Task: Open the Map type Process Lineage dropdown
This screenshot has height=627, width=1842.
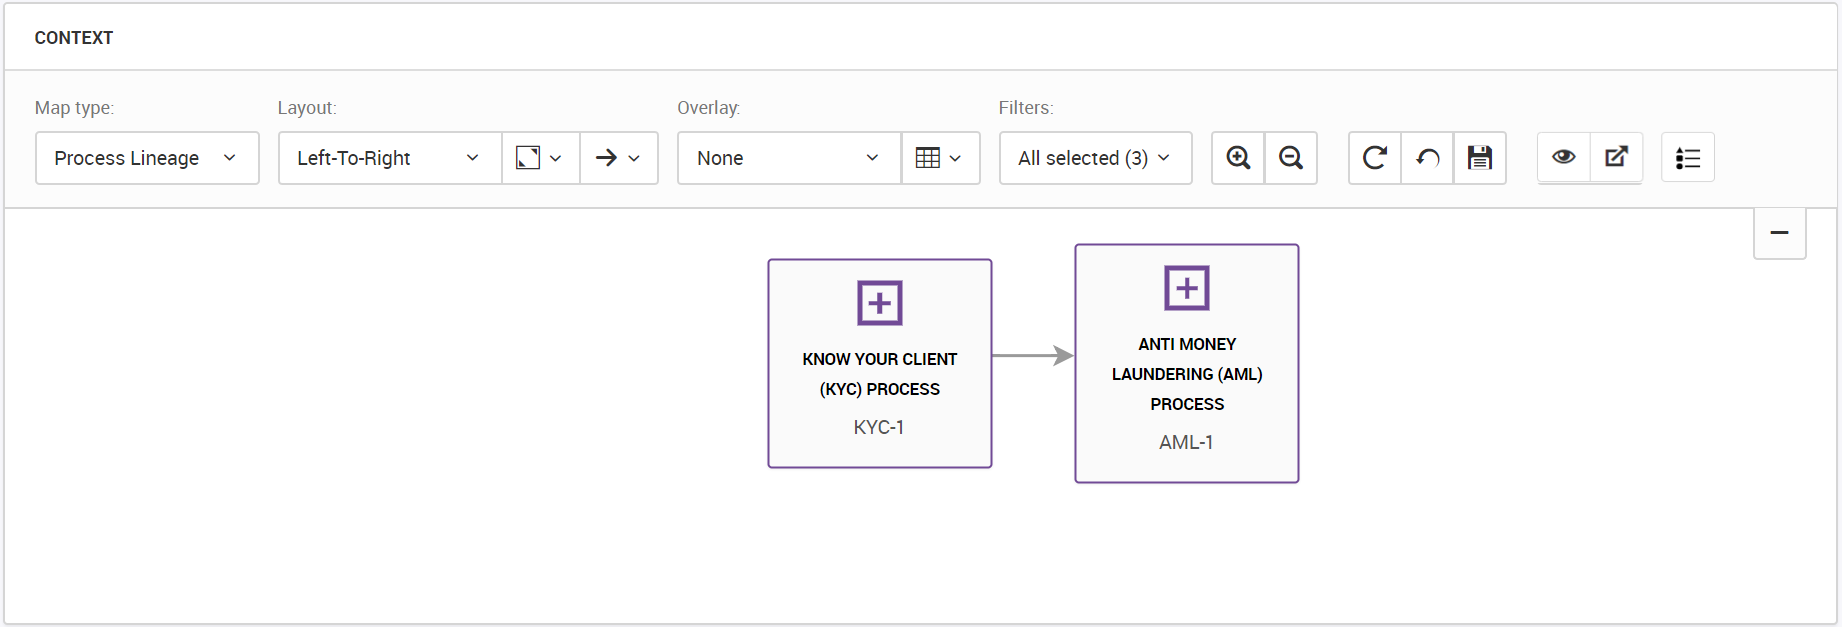Action: pos(147,158)
